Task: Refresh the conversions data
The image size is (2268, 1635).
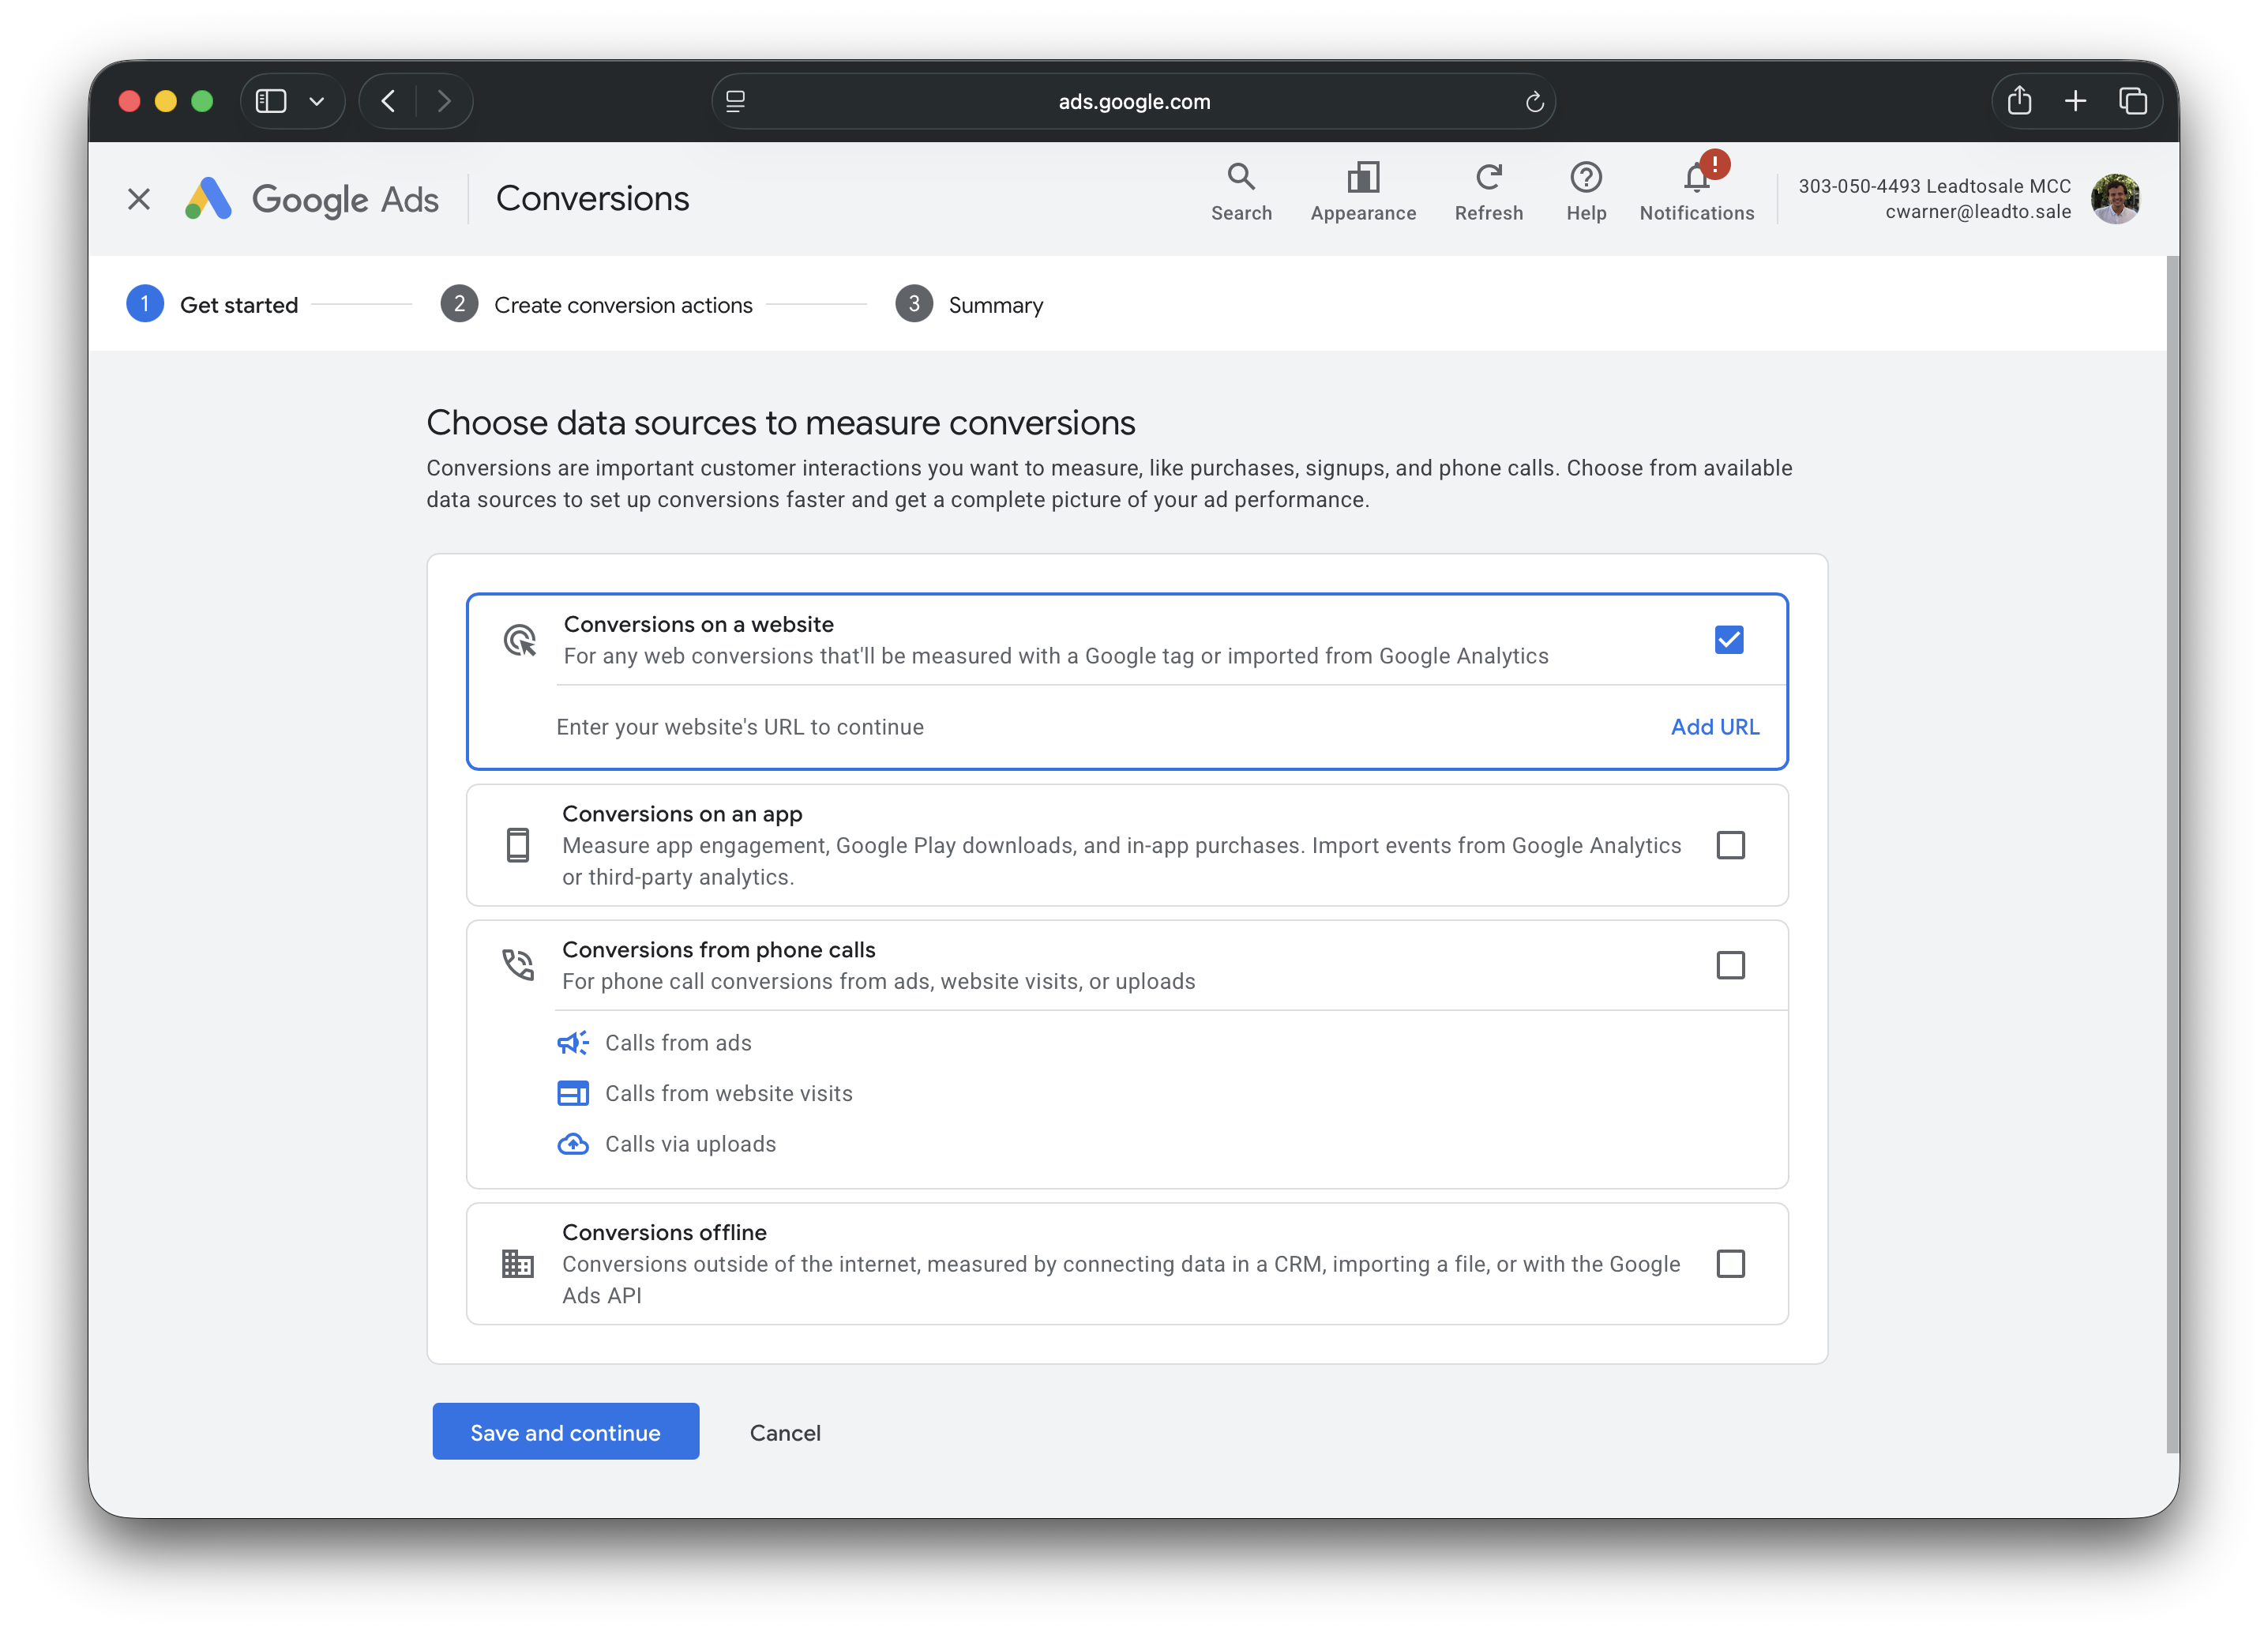Action: (1488, 191)
